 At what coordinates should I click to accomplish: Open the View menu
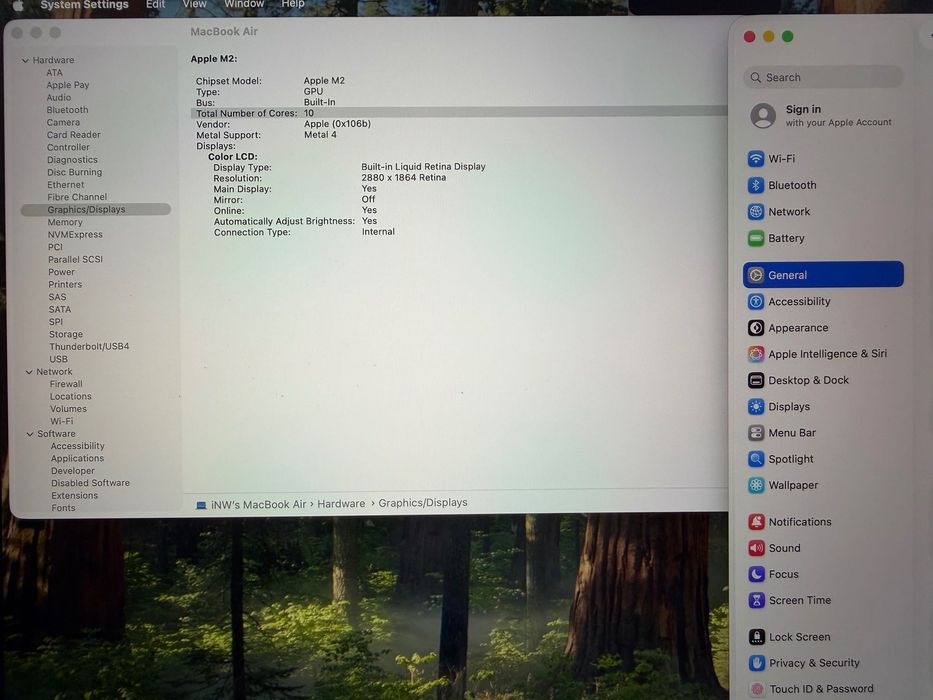(x=195, y=4)
